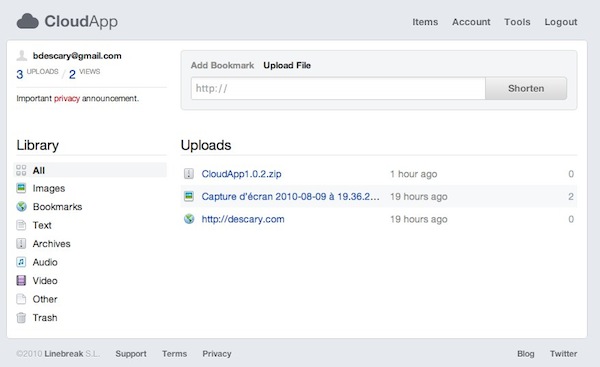Click the archive icon next to CloudApp1.0.2.zip
The width and height of the screenshot is (600, 367).
click(189, 174)
